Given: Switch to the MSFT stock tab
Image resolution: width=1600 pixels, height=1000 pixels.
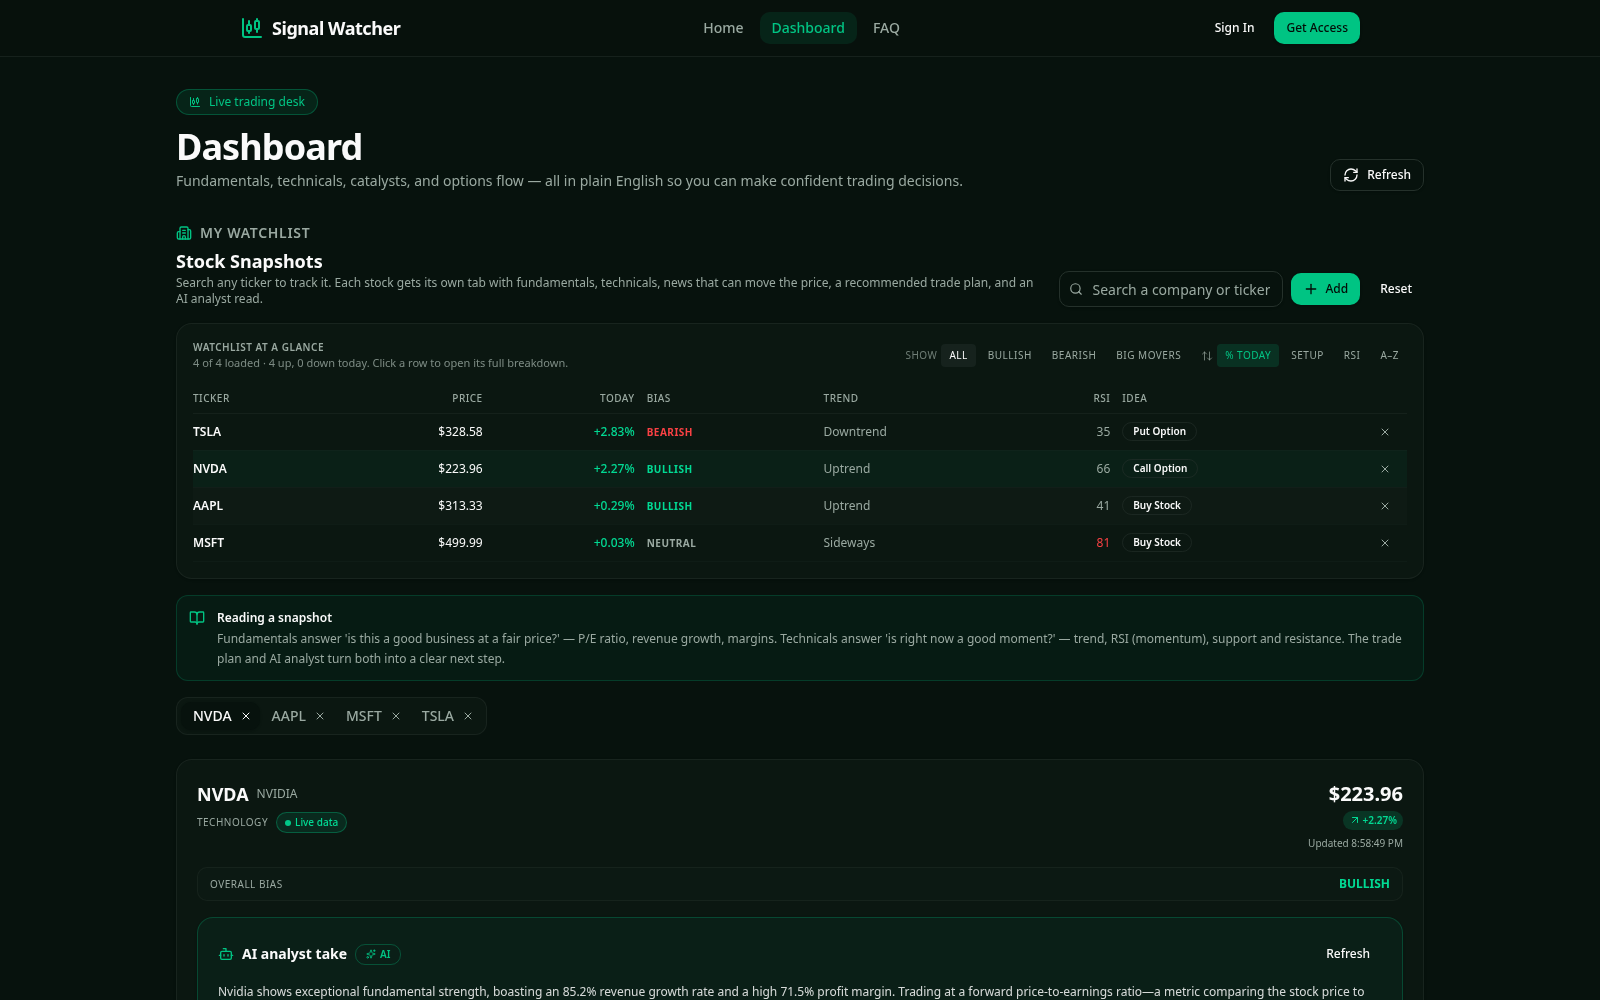Looking at the screenshot, I should (364, 716).
